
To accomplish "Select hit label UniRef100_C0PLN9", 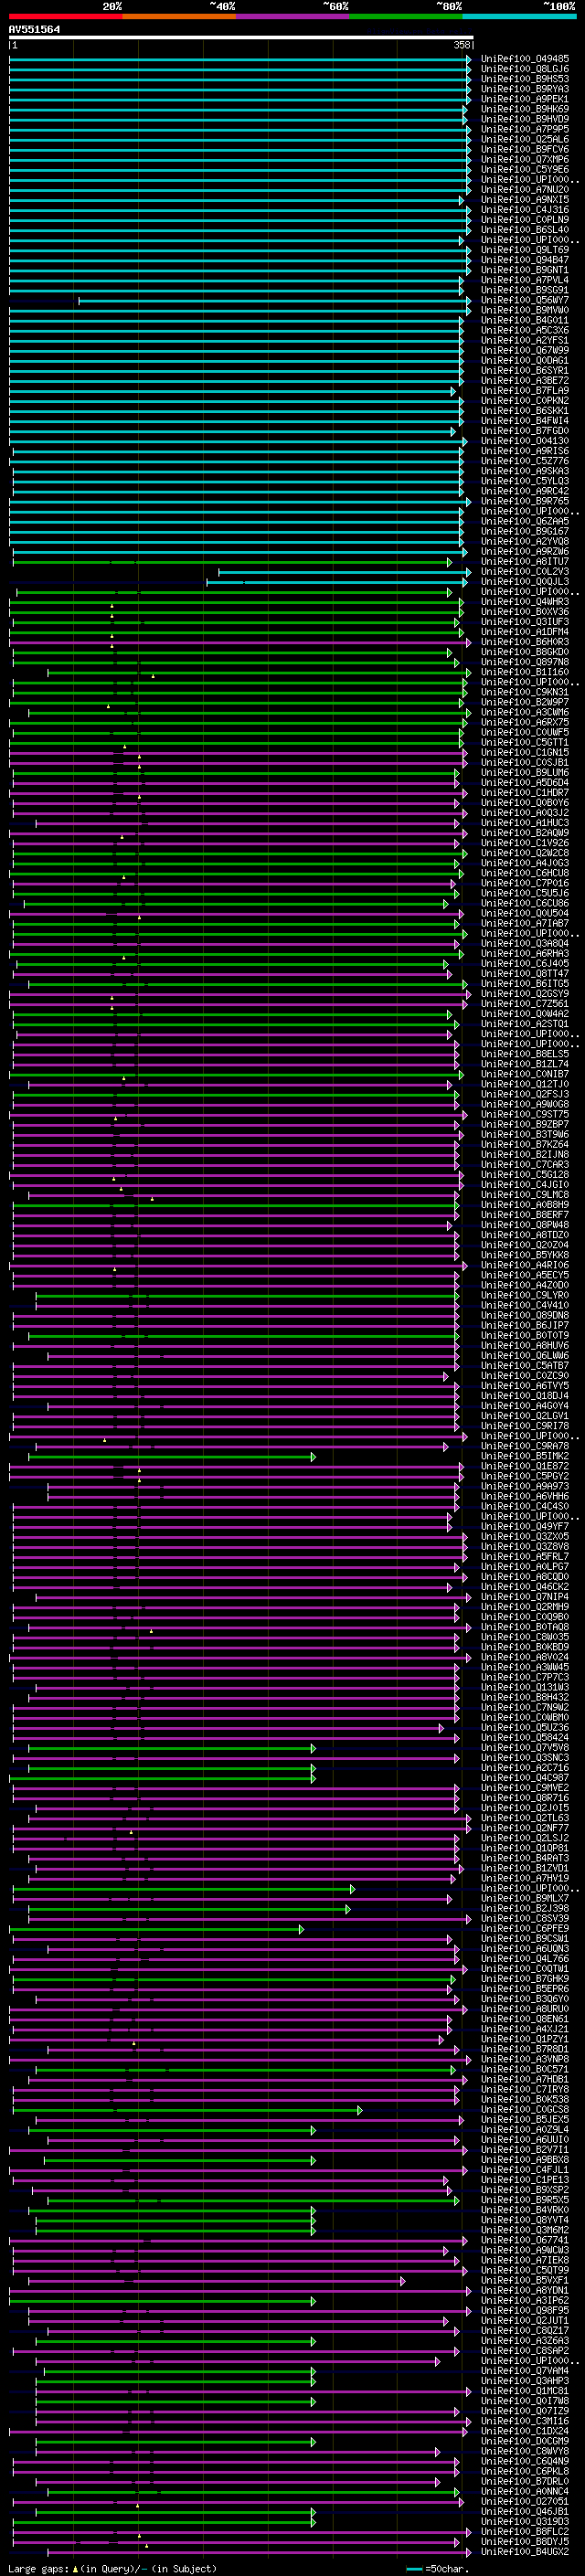I will click(x=525, y=220).
